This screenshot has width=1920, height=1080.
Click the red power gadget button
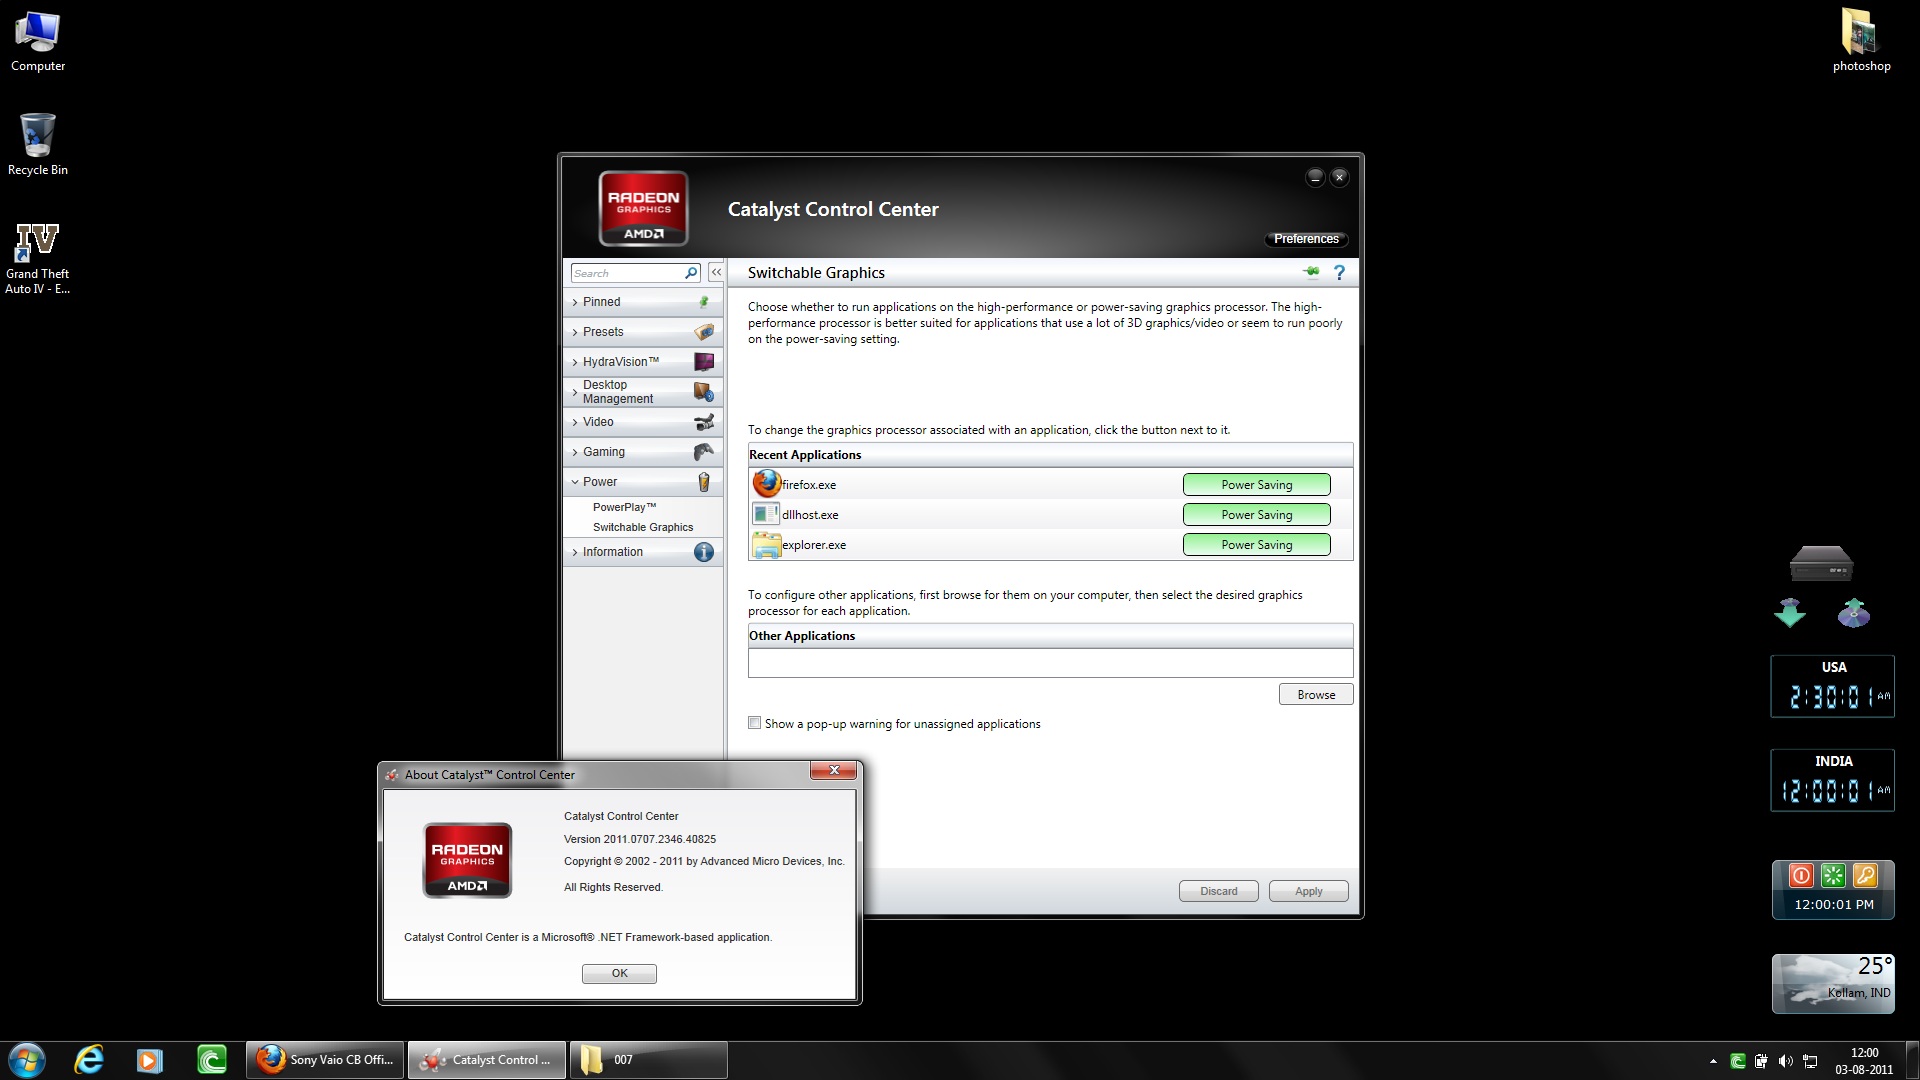tap(1801, 876)
